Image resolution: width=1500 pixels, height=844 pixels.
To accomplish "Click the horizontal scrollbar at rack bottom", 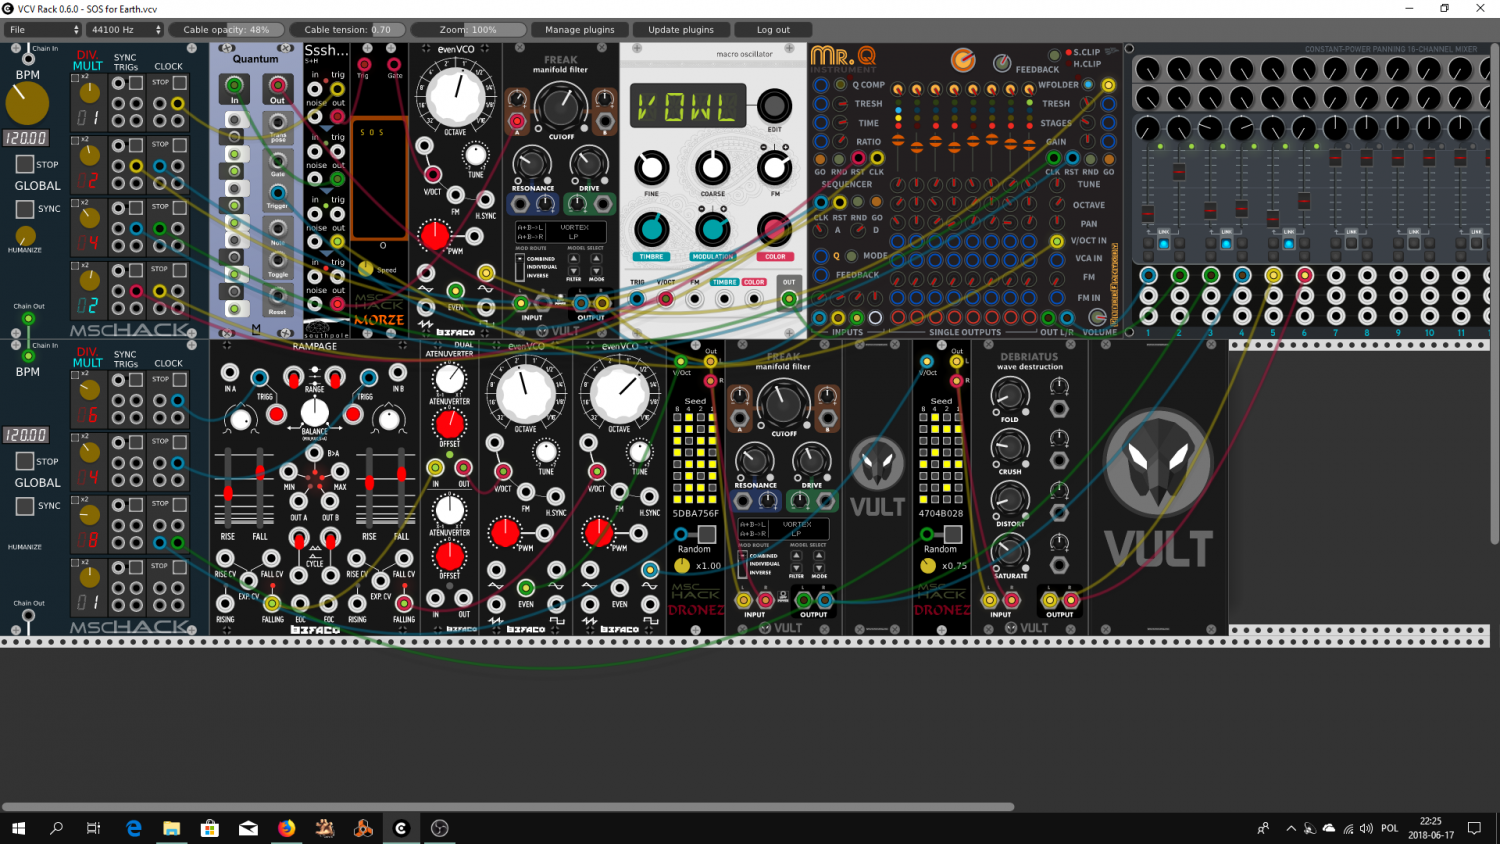I will point(508,806).
